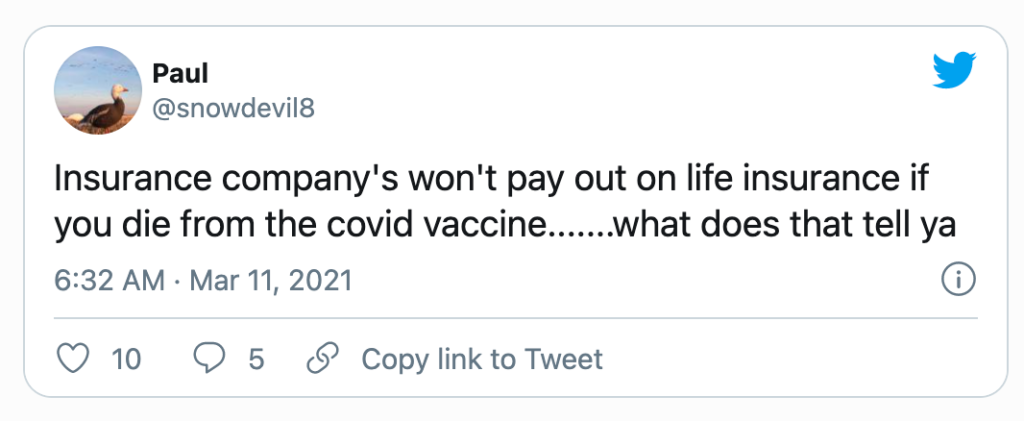Click the like count of 10

point(127,360)
